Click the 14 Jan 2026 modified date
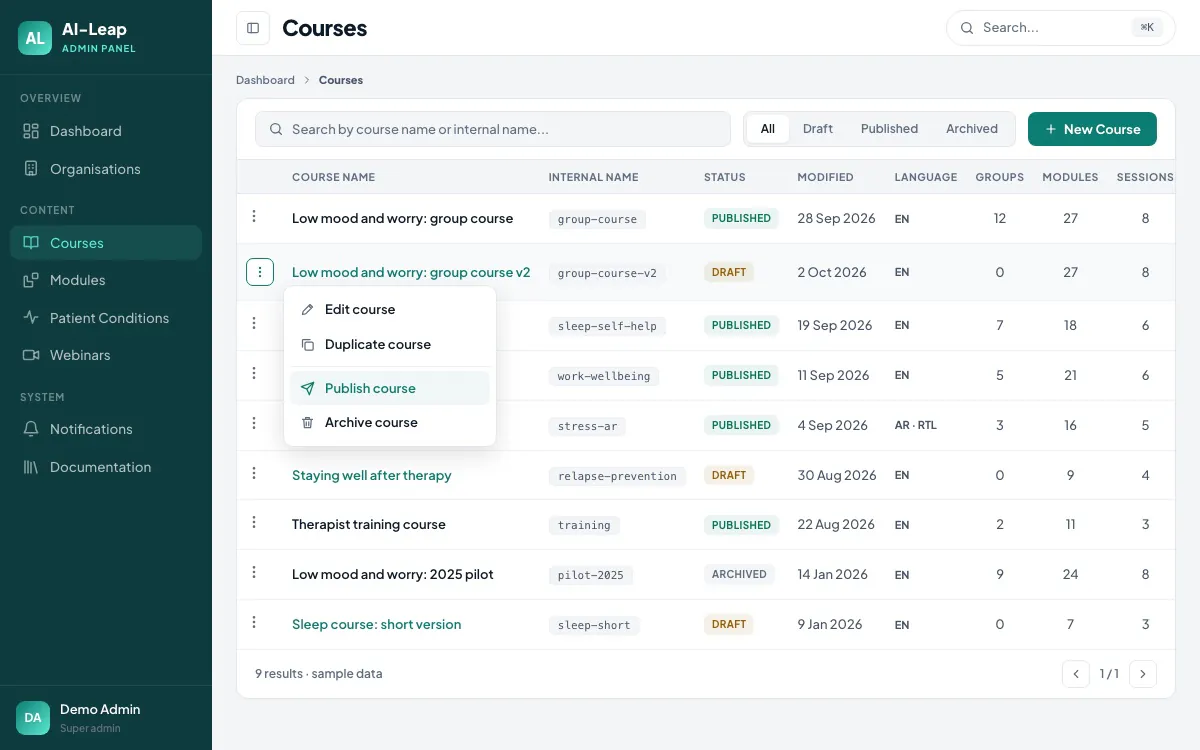The height and width of the screenshot is (750, 1200). point(832,574)
